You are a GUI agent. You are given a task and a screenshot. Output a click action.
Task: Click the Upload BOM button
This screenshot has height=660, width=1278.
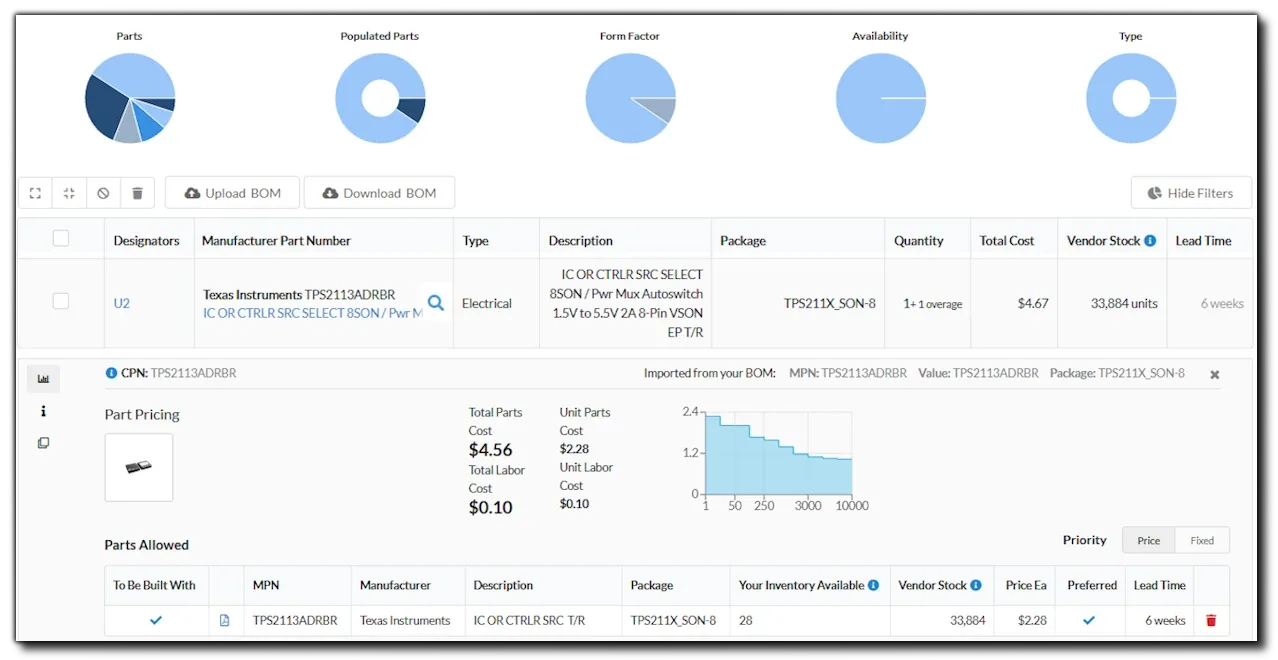pyautogui.click(x=233, y=193)
